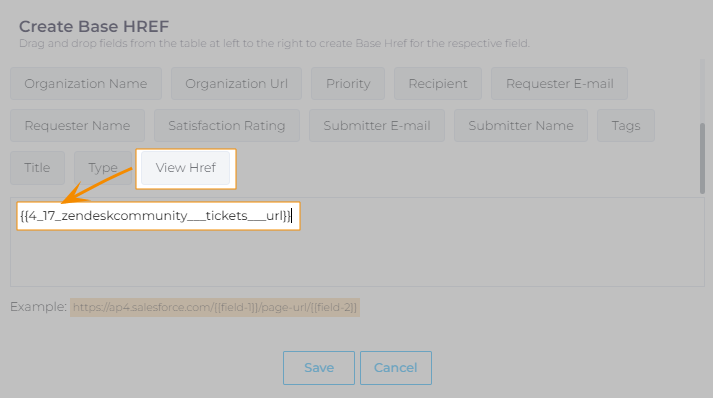Click the Create Base HREF heading

(x=94, y=26)
